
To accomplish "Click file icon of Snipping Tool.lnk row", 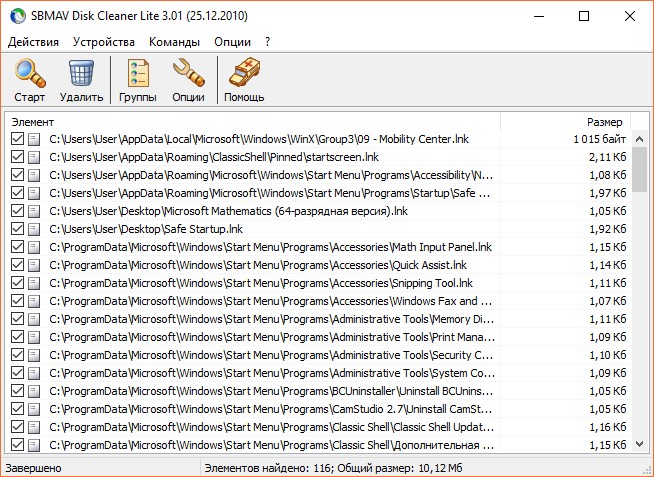I will [34, 283].
